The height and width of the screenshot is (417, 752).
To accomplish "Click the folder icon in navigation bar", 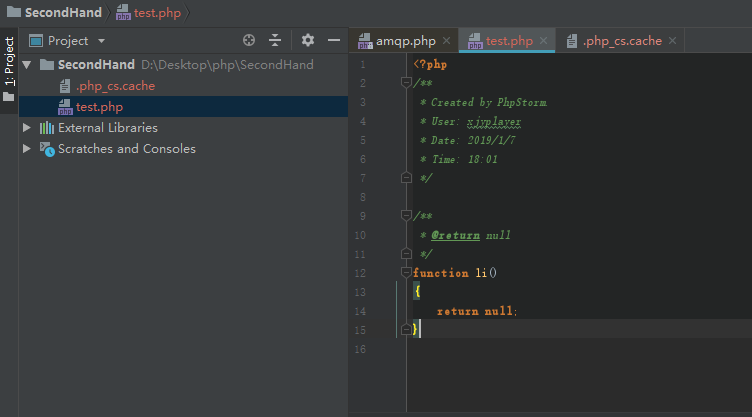I will 13,12.
